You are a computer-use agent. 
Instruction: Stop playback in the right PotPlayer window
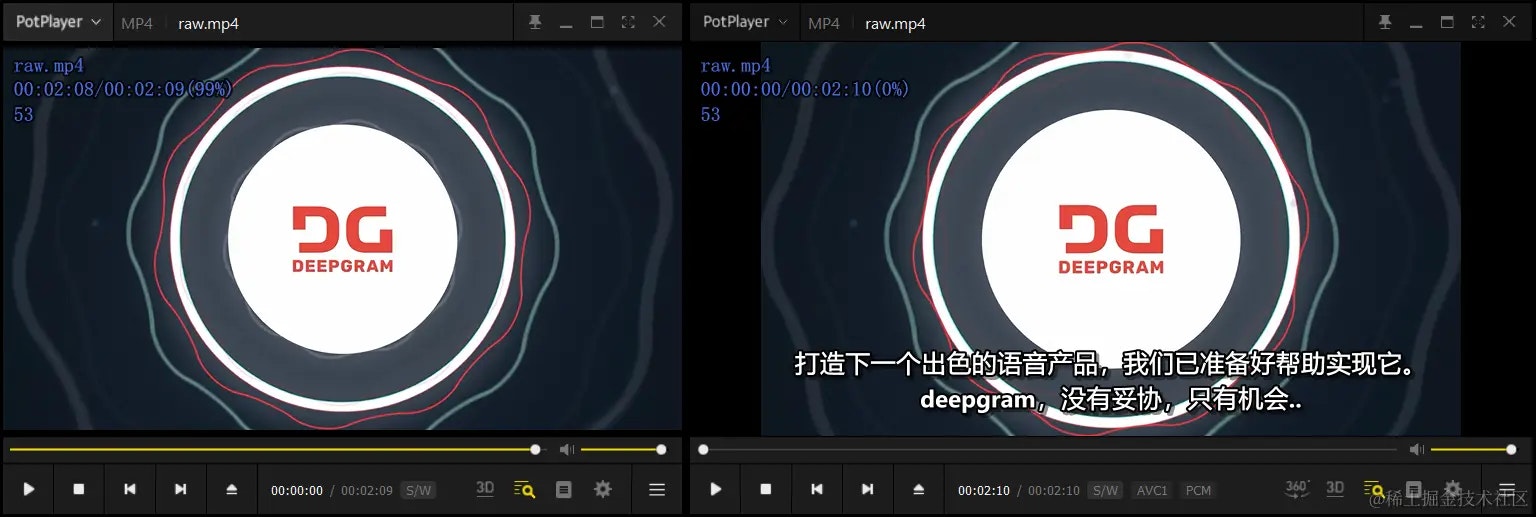[x=766, y=489]
